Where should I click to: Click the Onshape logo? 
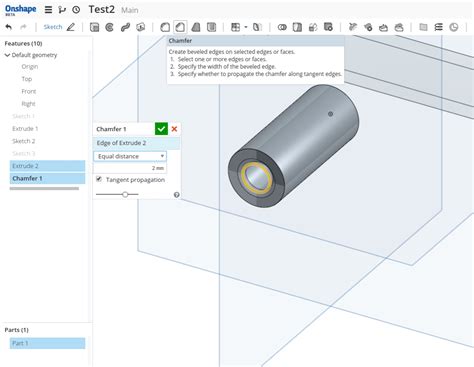click(x=20, y=10)
